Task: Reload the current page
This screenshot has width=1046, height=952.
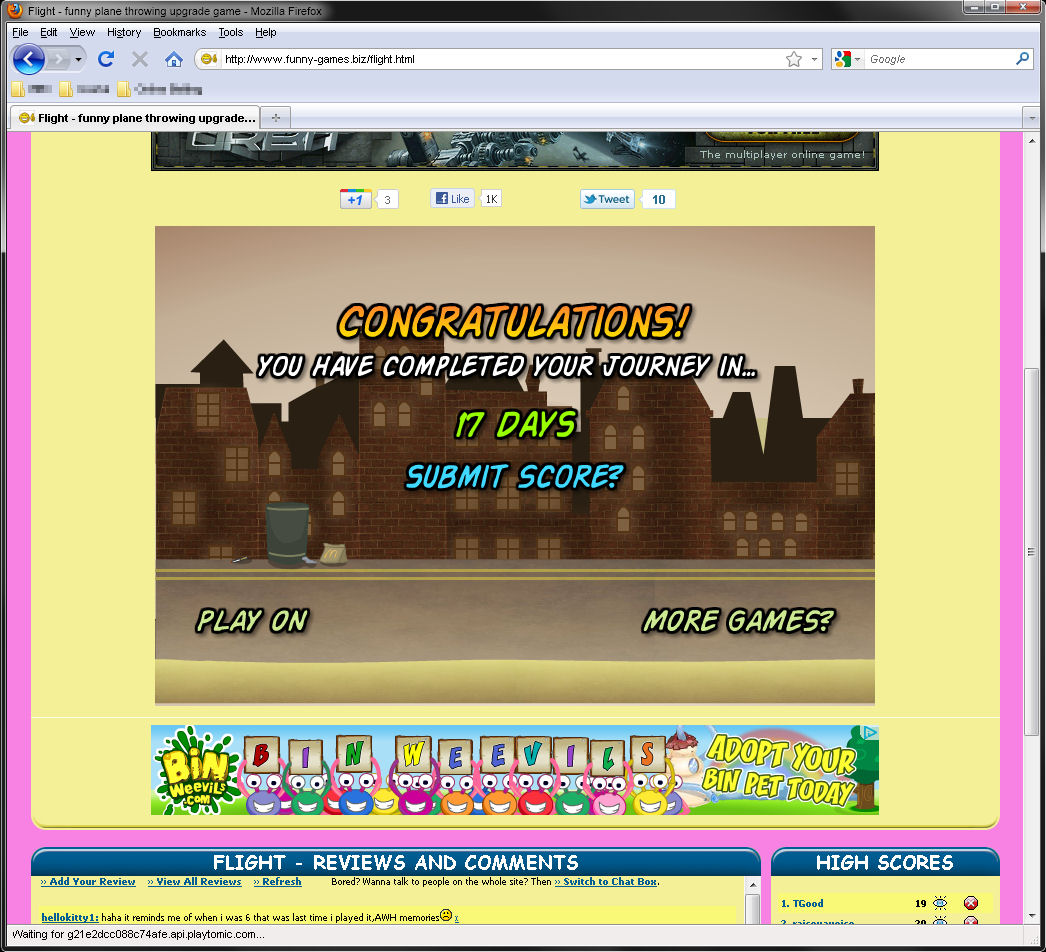Action: pos(106,59)
